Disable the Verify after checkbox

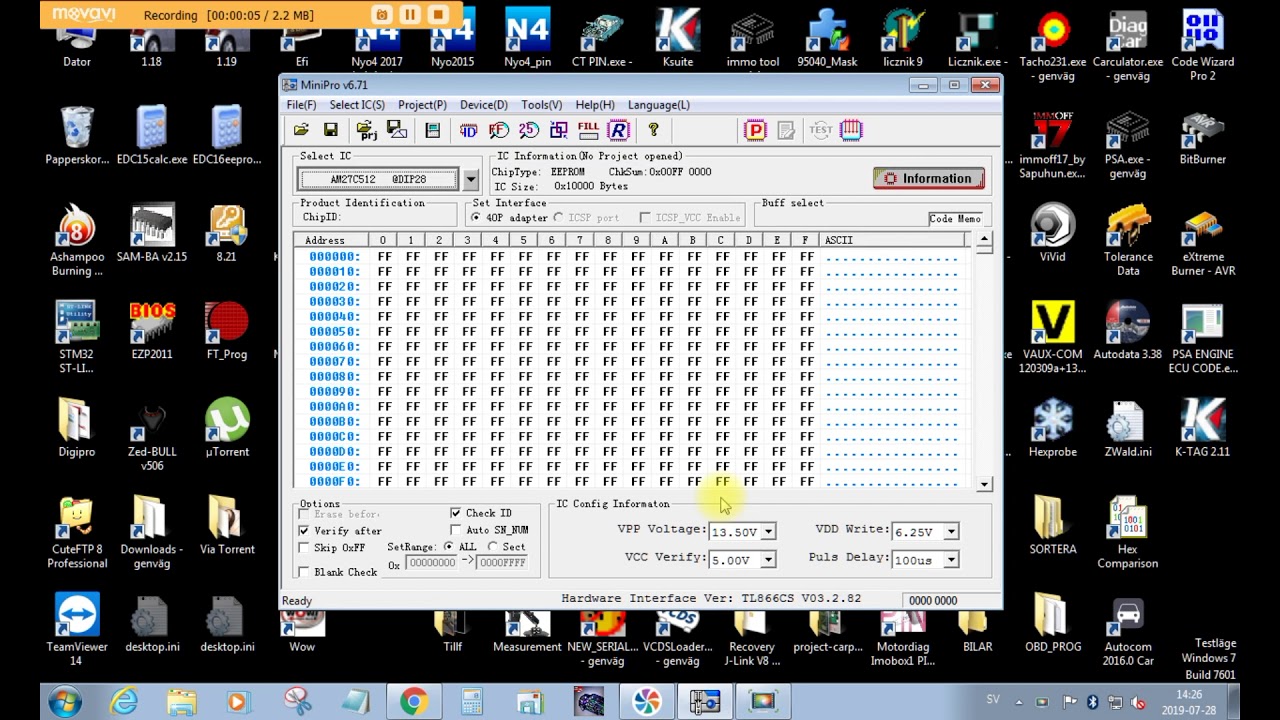click(304, 530)
